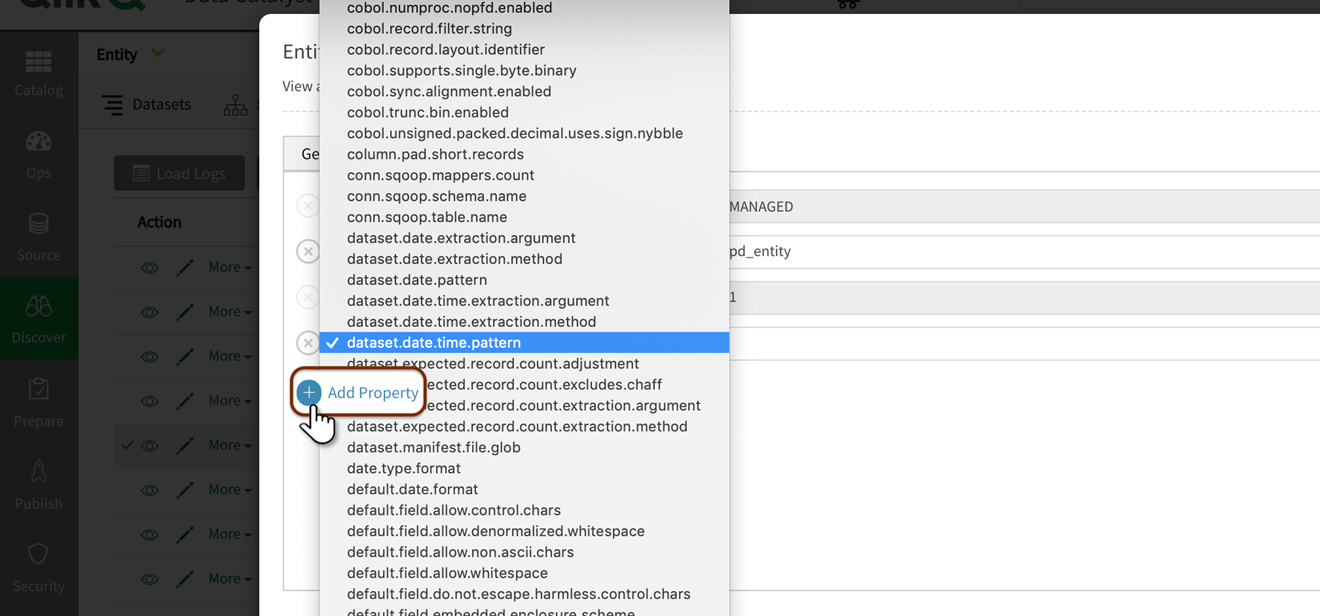
Task: Select the Discover binoculars icon
Action: pyautogui.click(x=38, y=319)
